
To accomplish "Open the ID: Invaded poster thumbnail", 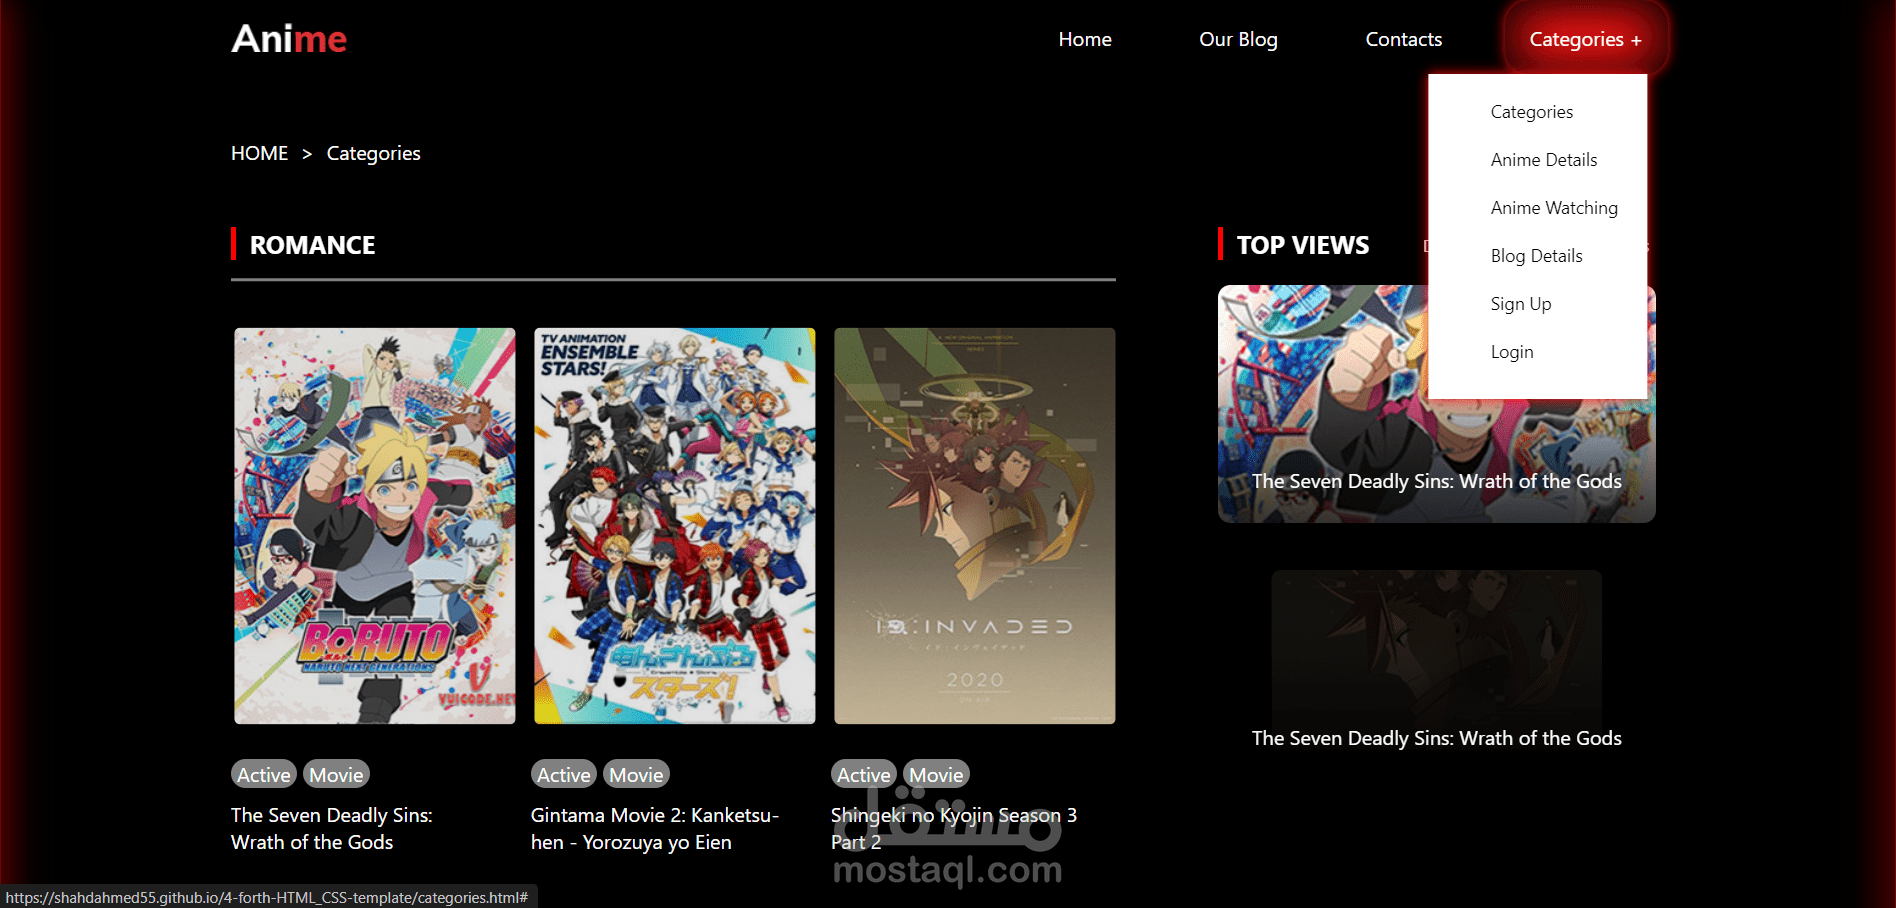I will [975, 526].
